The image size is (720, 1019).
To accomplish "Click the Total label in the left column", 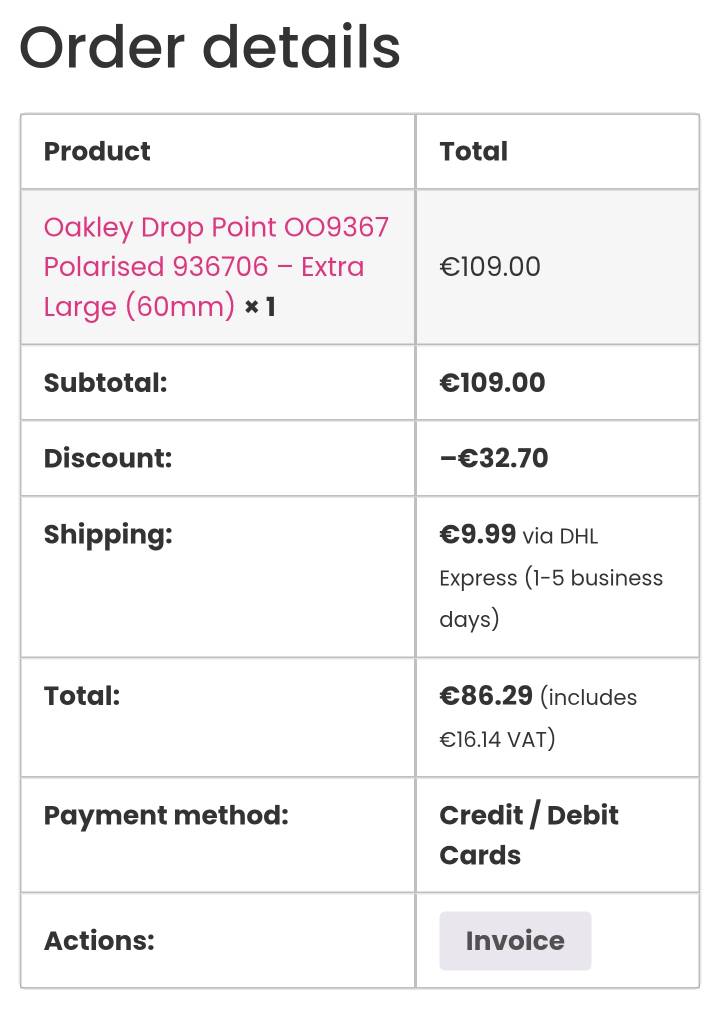I will [x=82, y=696].
